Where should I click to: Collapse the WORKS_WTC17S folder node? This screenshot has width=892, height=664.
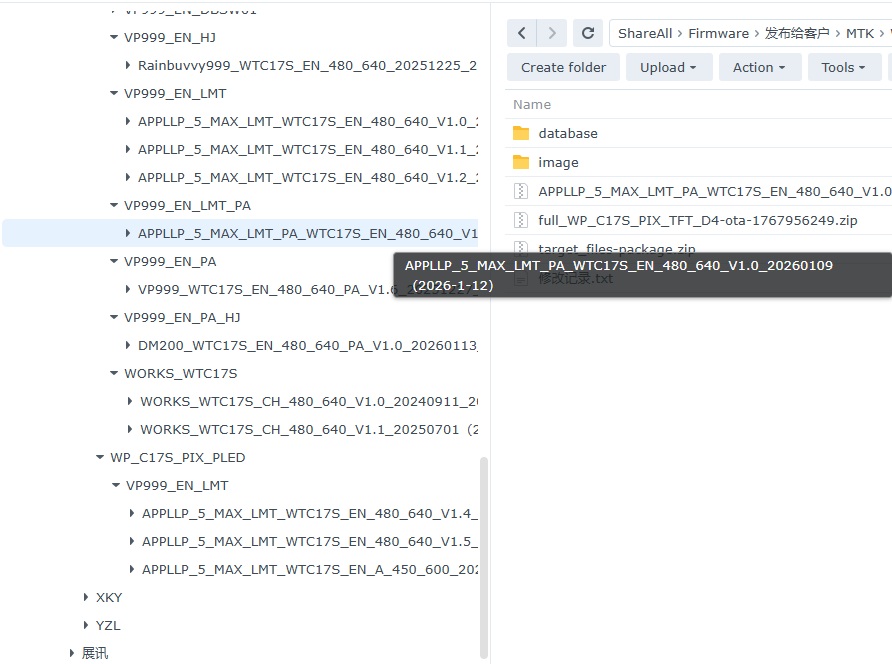pyautogui.click(x=114, y=373)
